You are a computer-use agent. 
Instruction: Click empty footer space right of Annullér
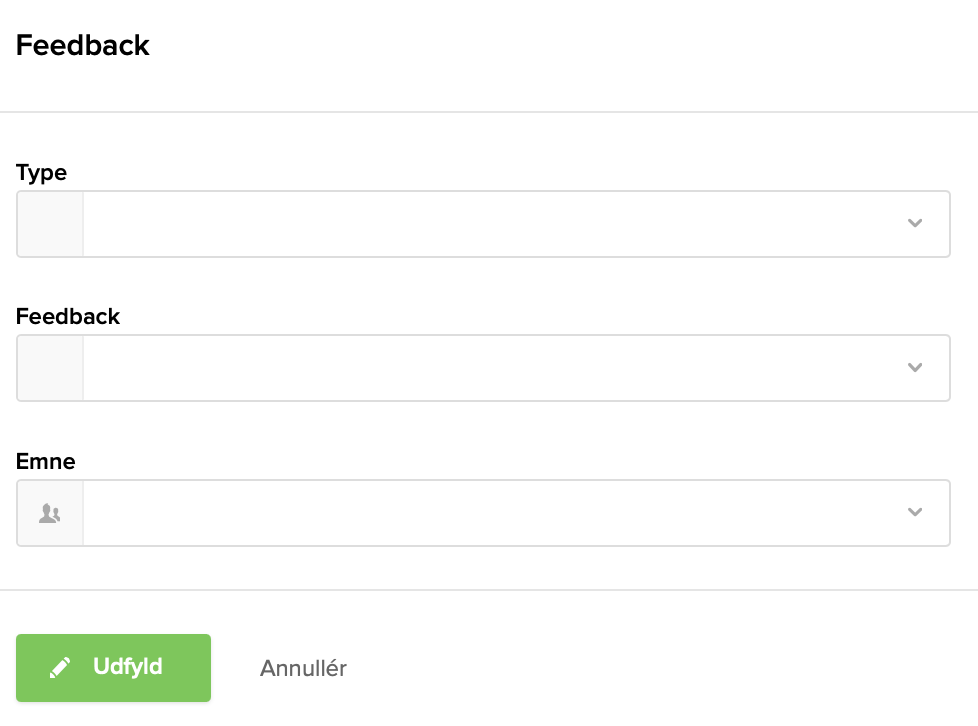(x=660, y=668)
